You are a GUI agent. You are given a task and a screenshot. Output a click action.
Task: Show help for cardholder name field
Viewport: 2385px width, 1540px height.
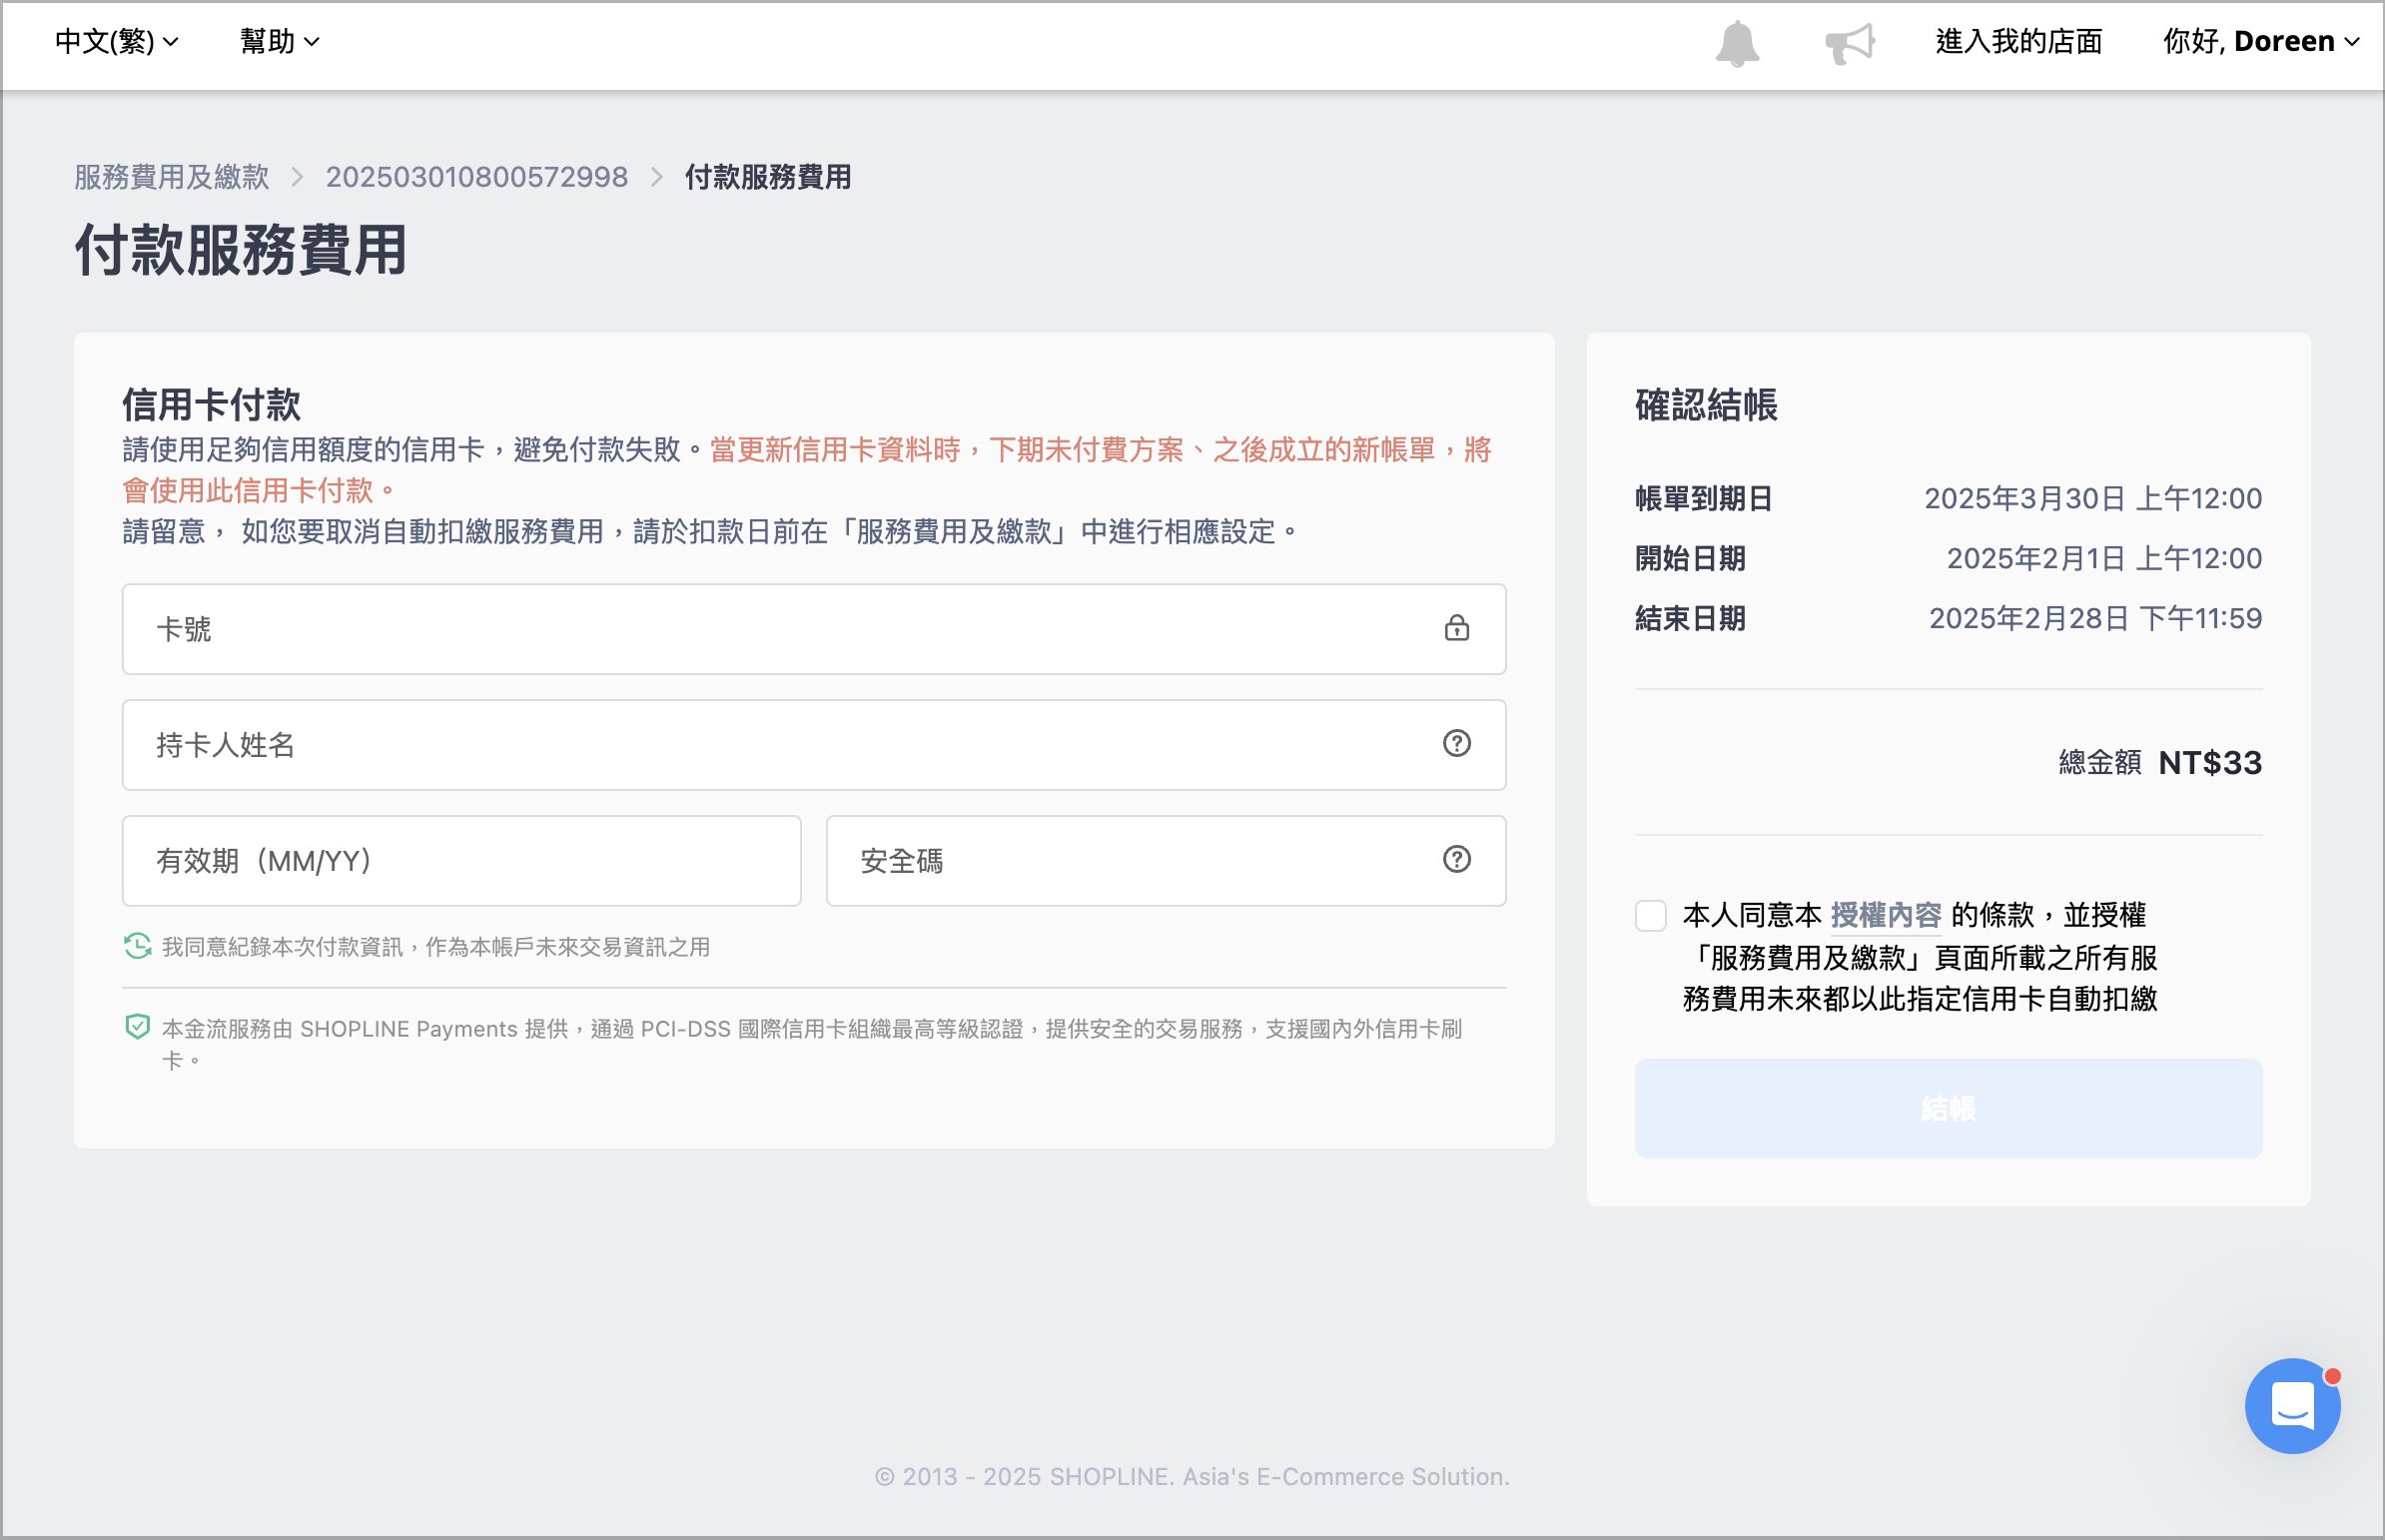pyautogui.click(x=1456, y=743)
